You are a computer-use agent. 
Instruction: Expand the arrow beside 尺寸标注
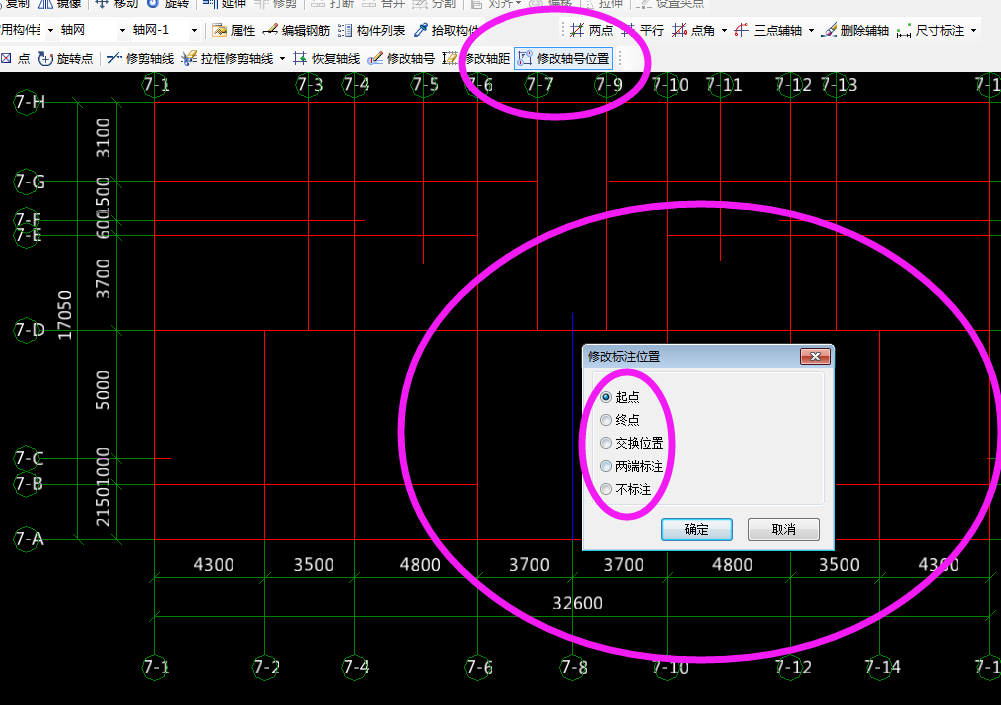(973, 30)
